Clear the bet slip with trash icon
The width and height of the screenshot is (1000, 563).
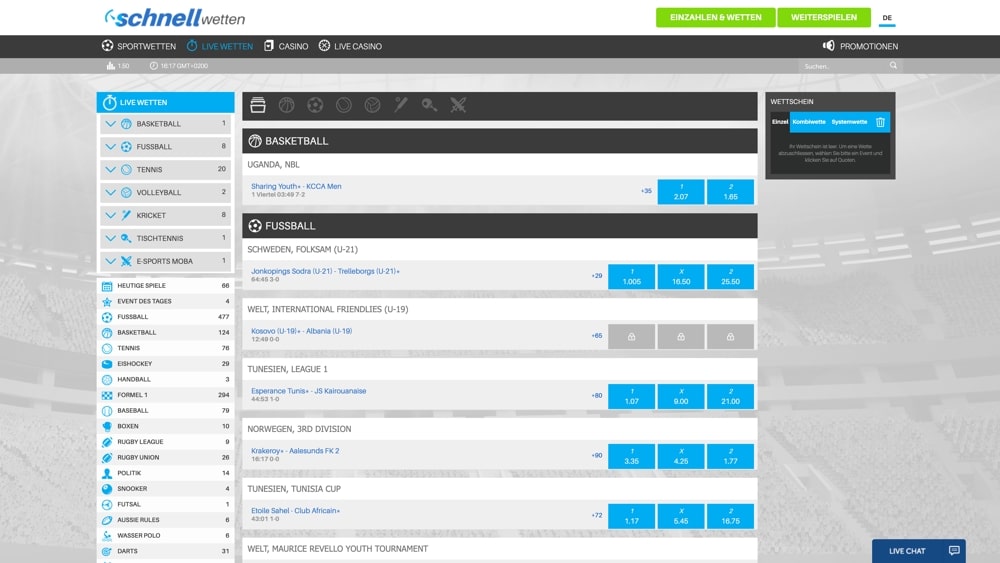click(880, 122)
